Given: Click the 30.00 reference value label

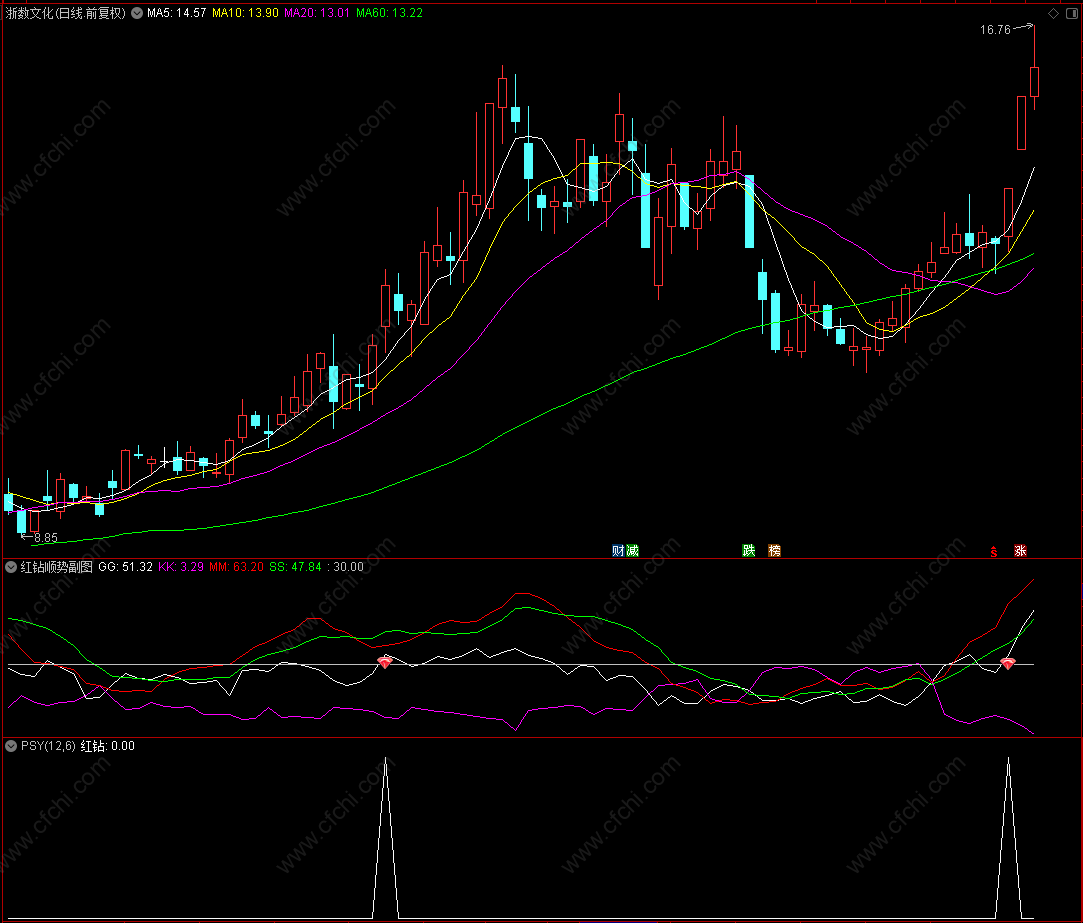Looking at the screenshot, I should click(x=349, y=567).
